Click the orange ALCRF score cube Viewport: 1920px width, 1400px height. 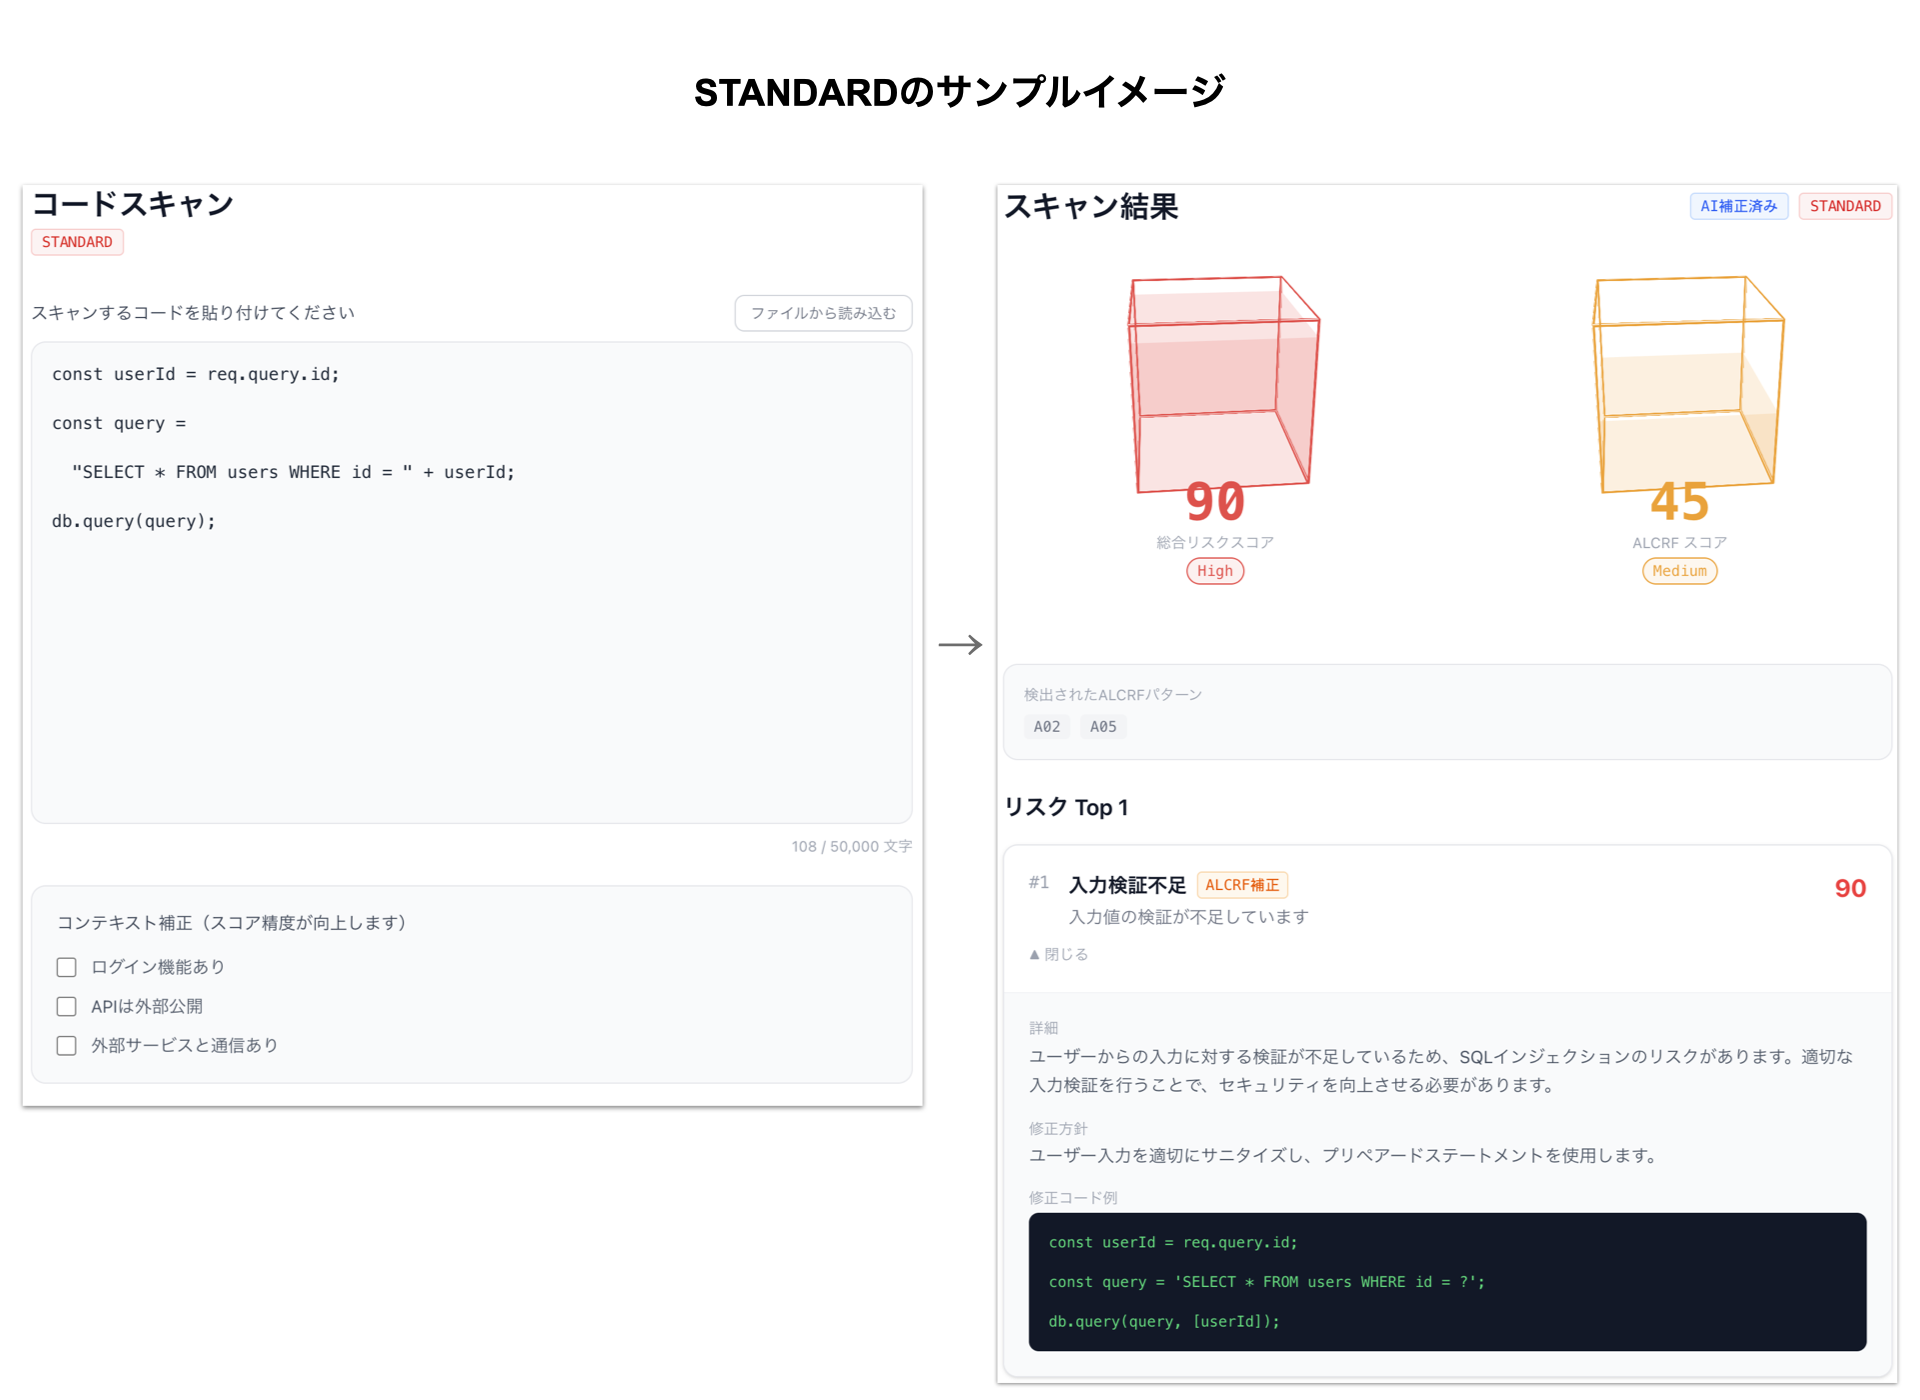point(1688,384)
